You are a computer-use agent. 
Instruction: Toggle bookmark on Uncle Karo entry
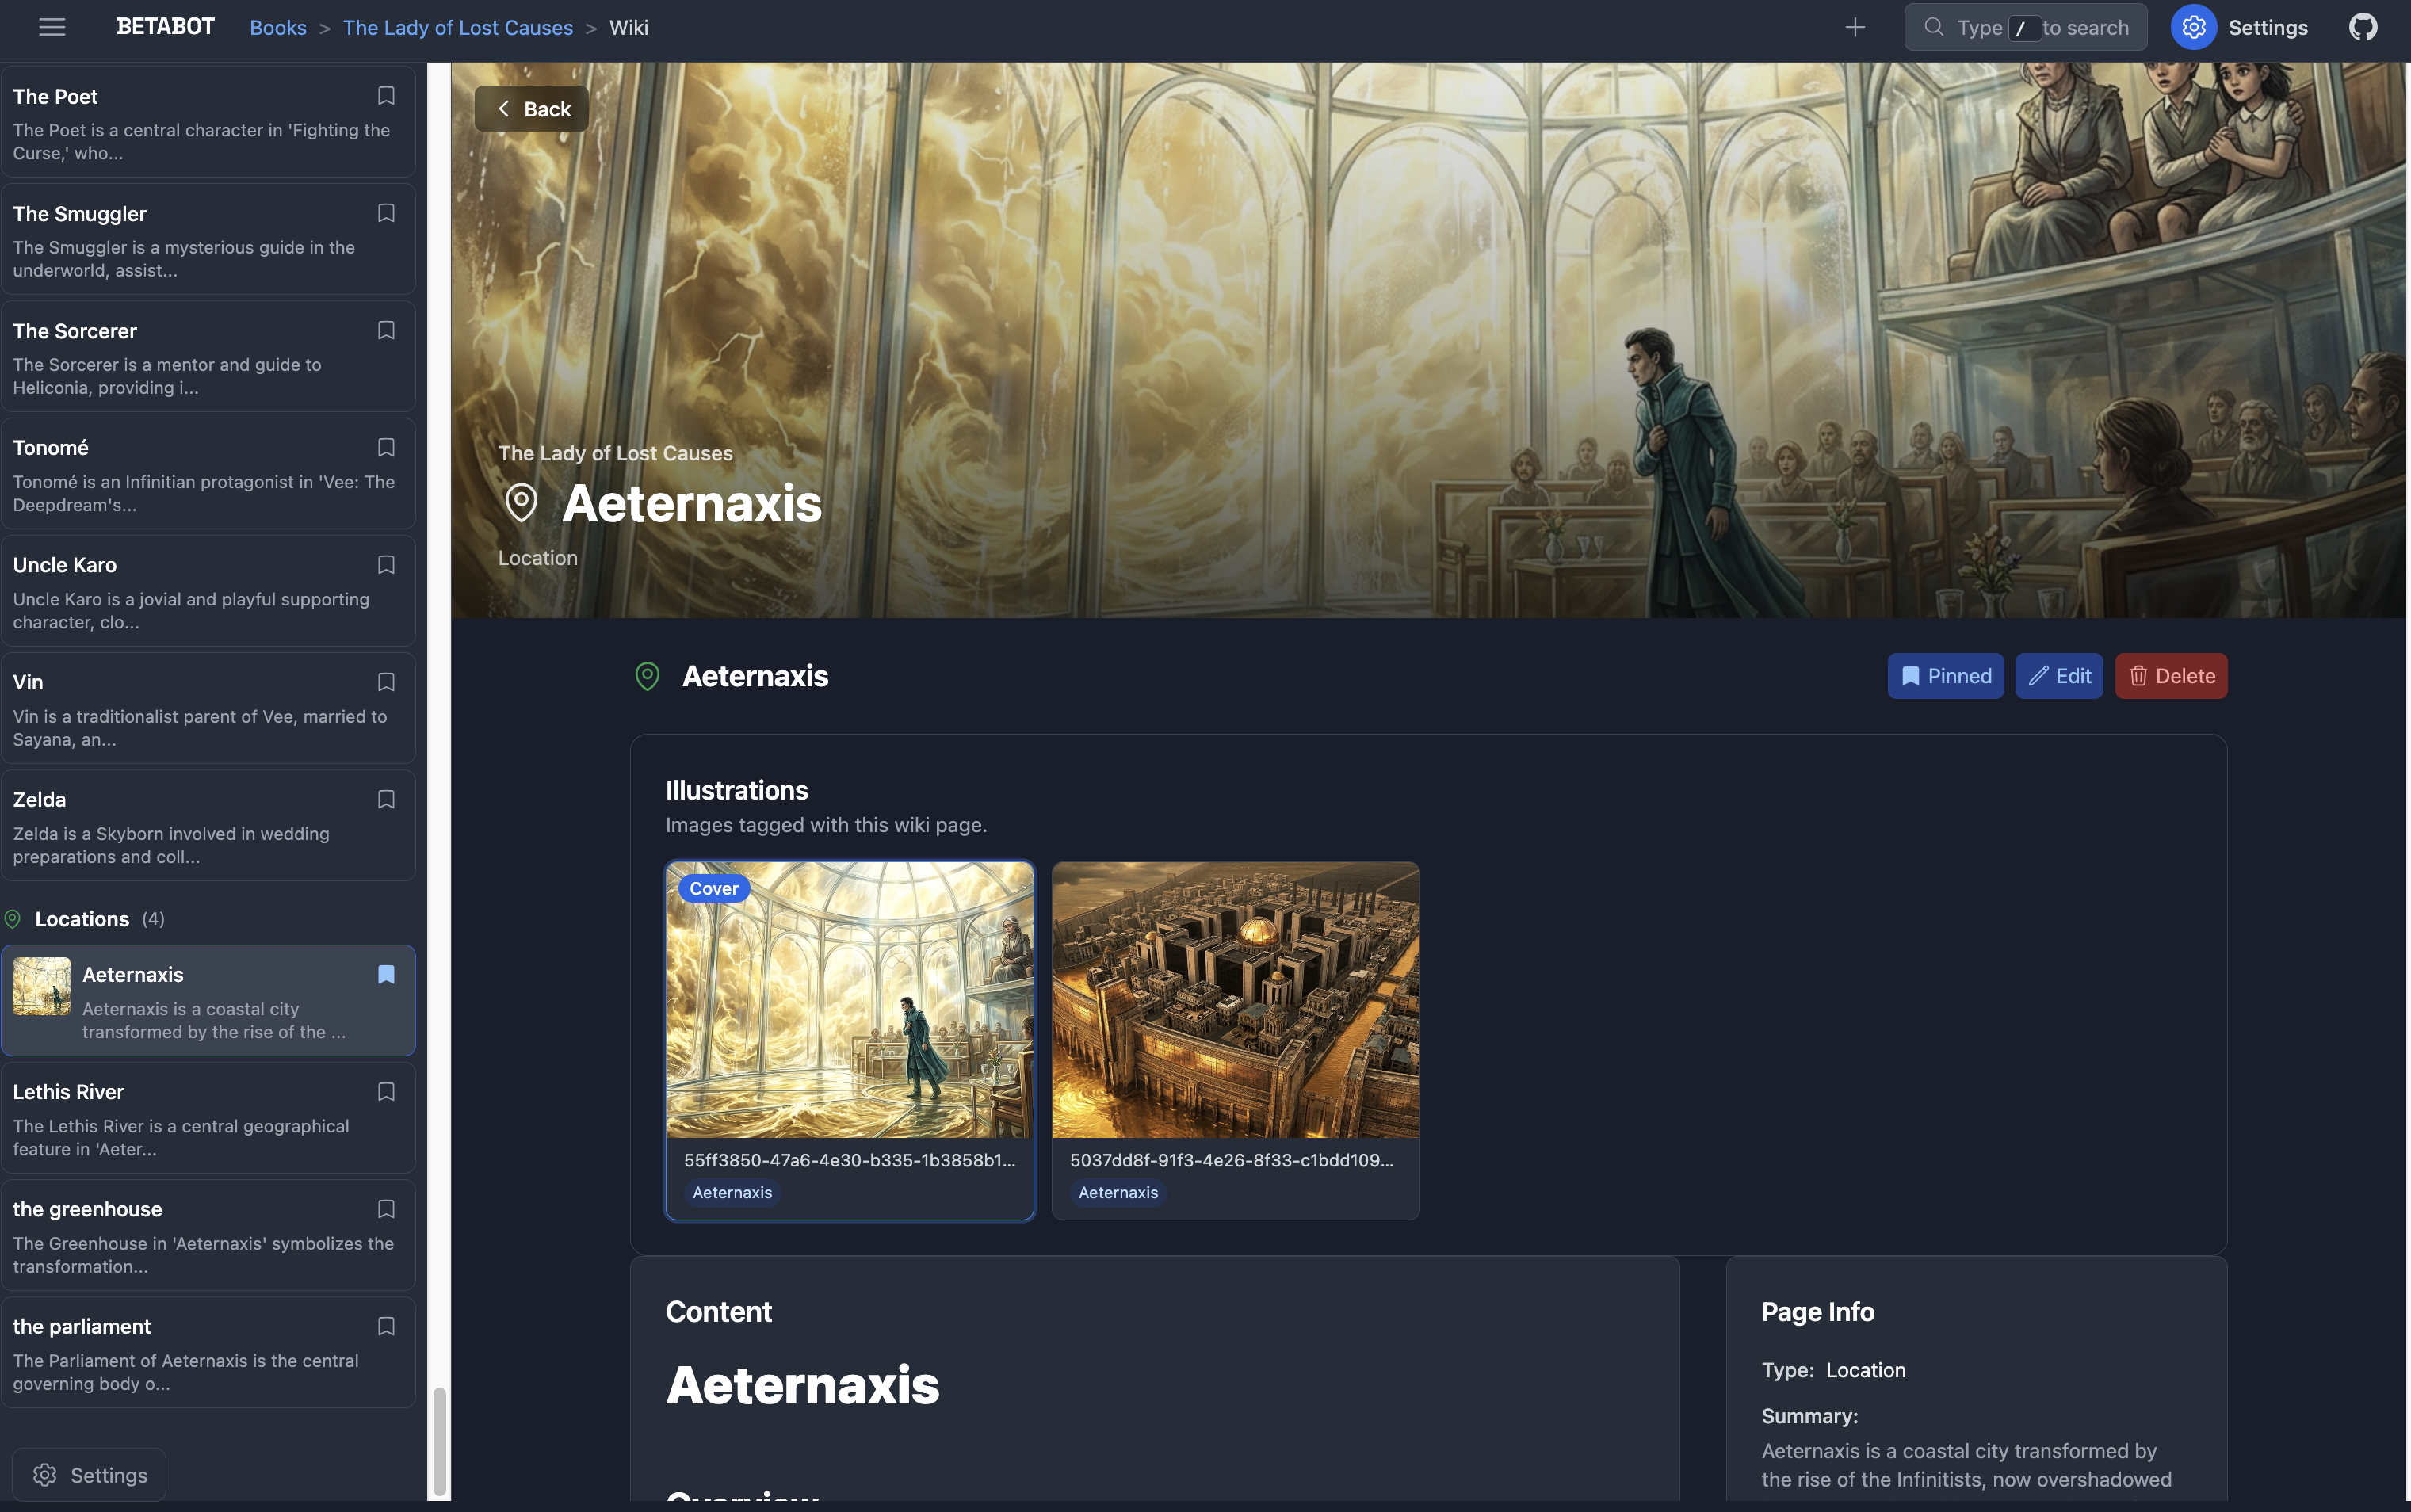386,565
